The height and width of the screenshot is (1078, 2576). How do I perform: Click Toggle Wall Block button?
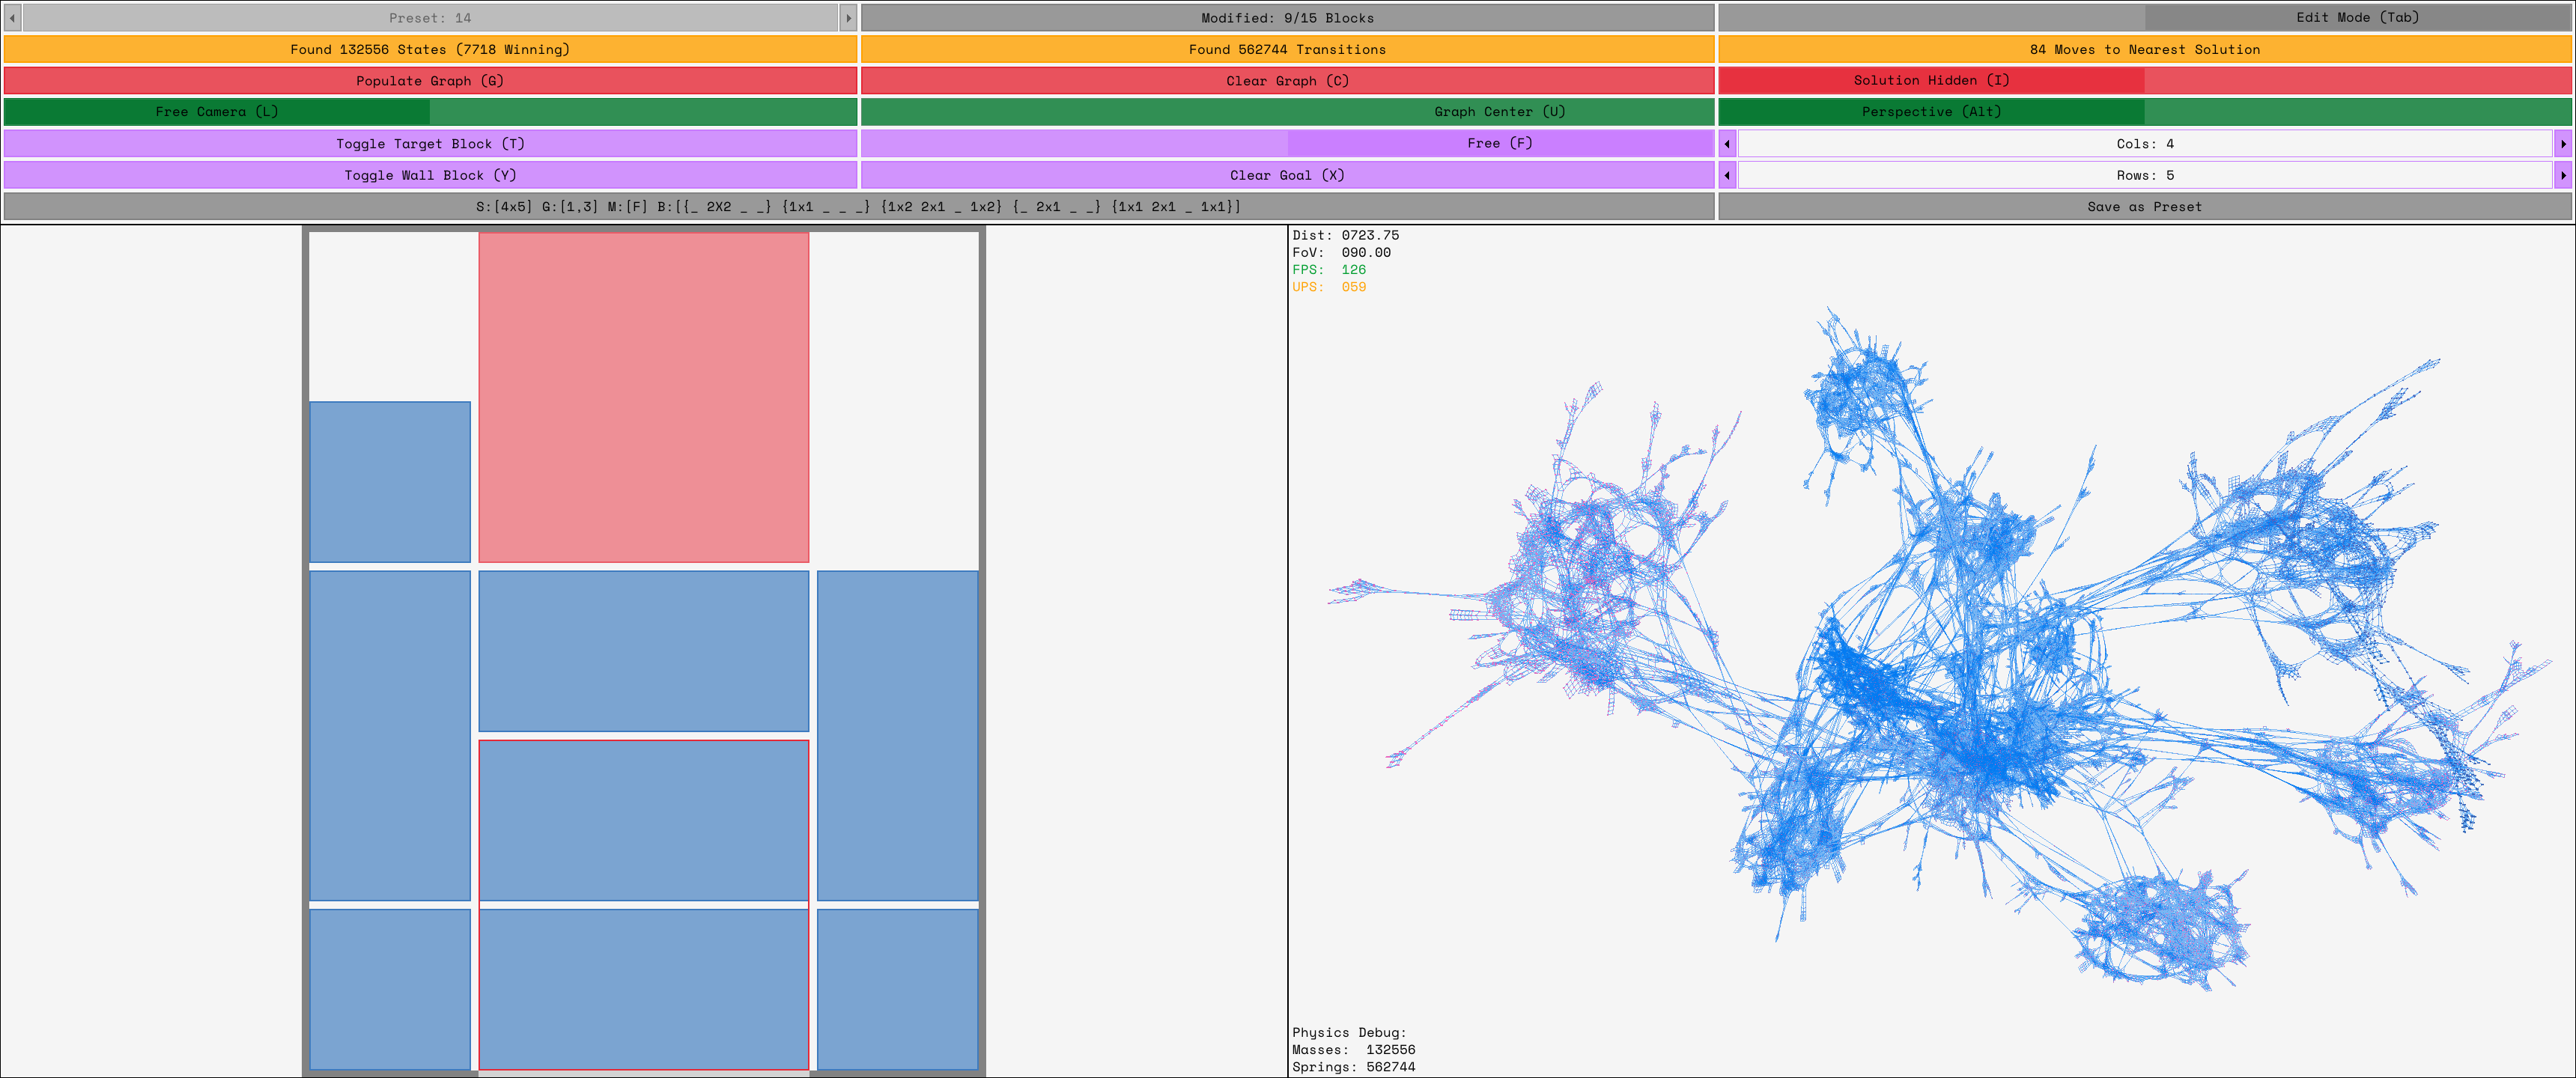point(430,175)
